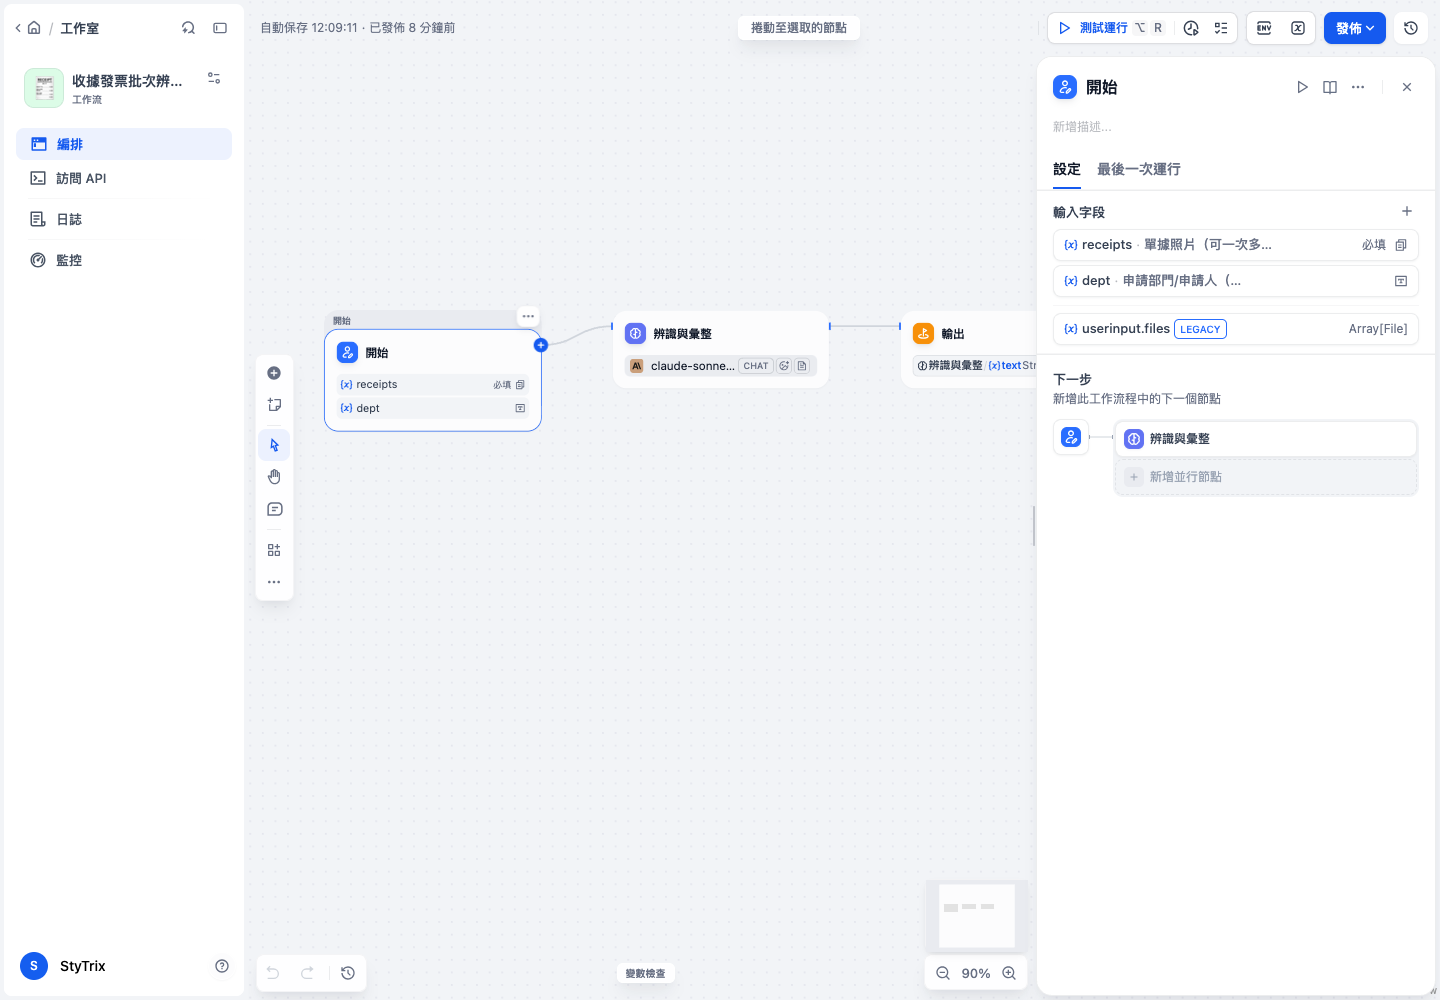Open the StyTrix account menu
1440x1000 pixels.
click(64, 966)
